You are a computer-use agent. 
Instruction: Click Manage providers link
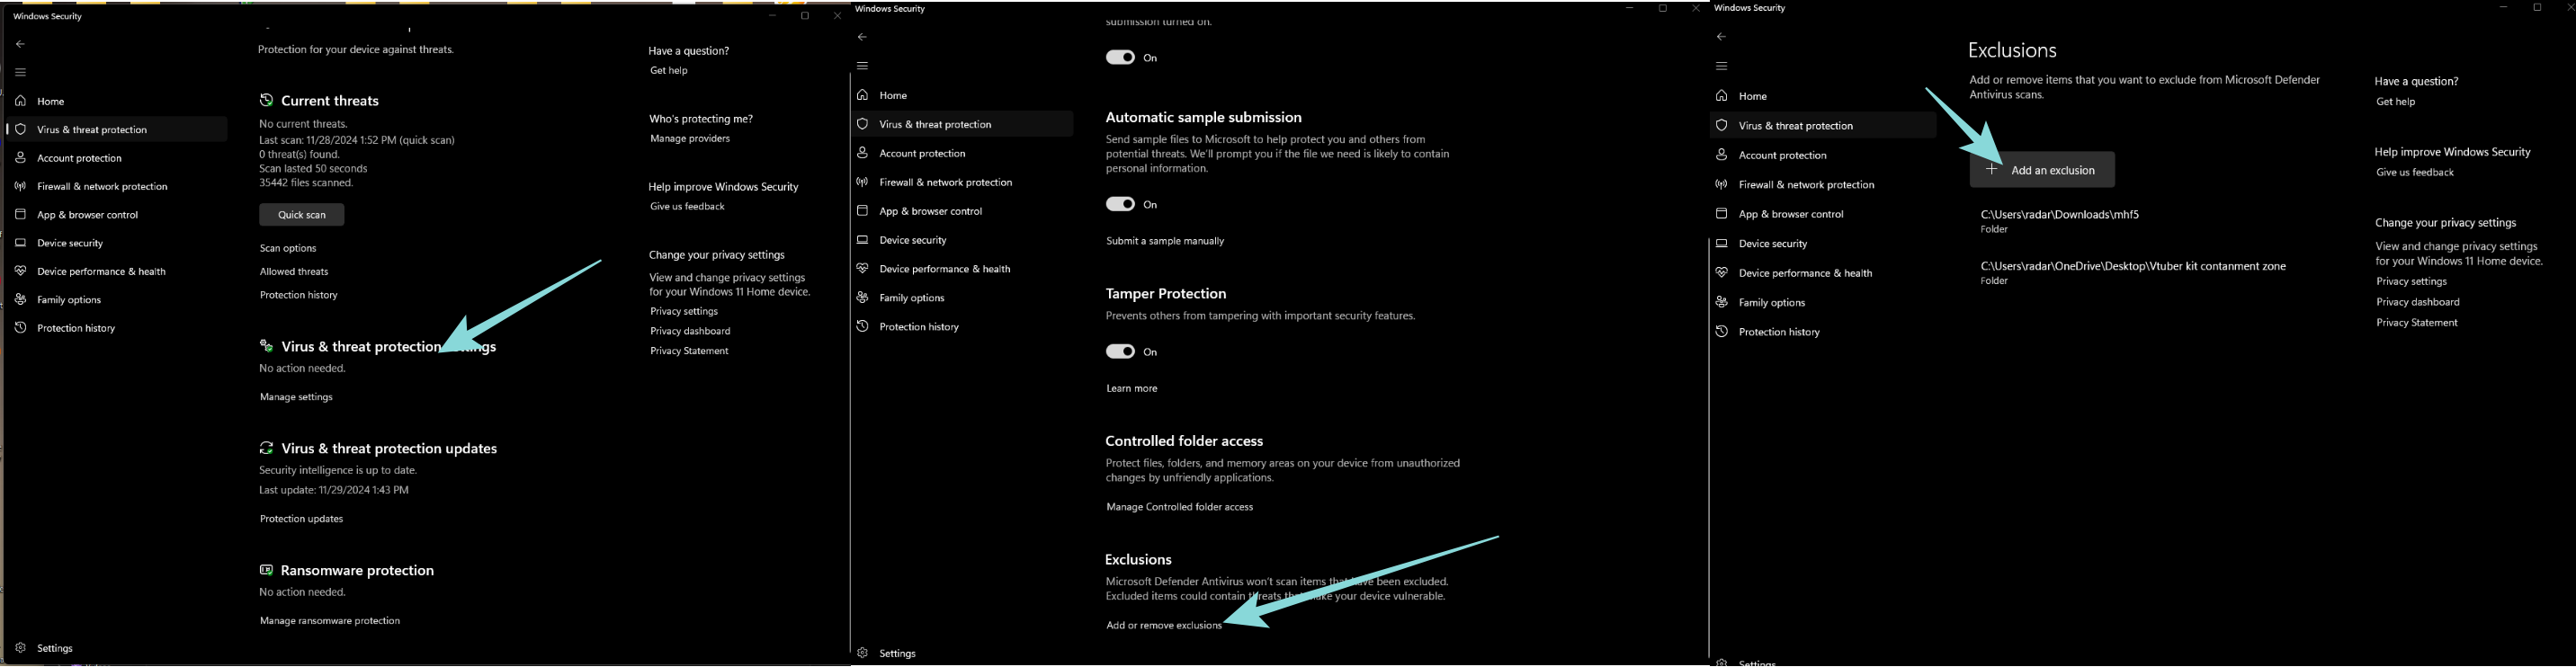[x=690, y=138]
